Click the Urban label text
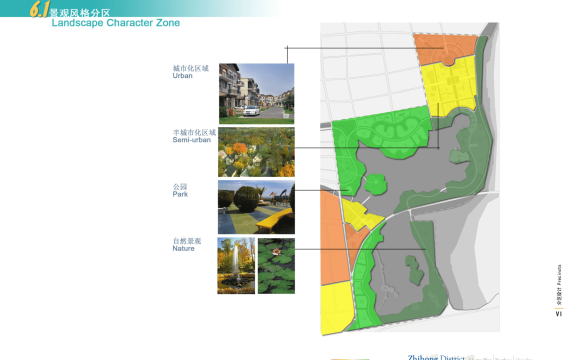 click(182, 76)
